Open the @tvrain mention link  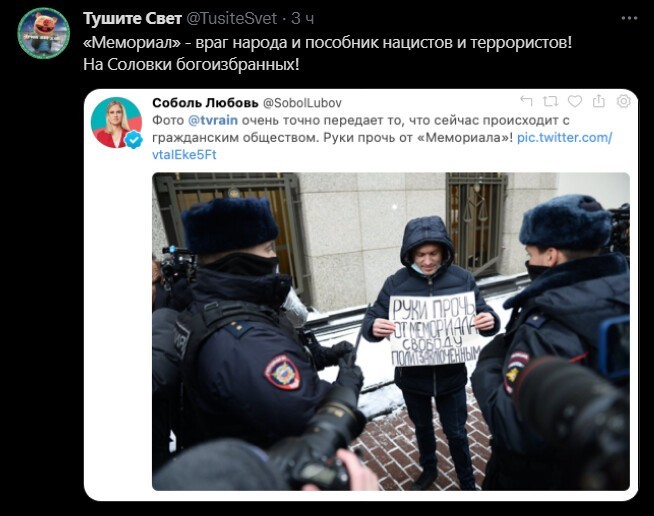click(x=213, y=120)
